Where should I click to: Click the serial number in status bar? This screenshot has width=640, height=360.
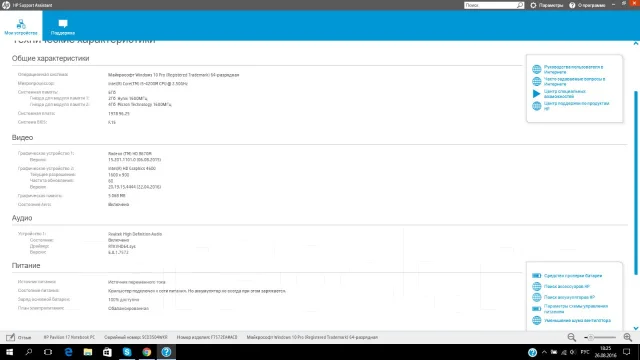[136, 337]
